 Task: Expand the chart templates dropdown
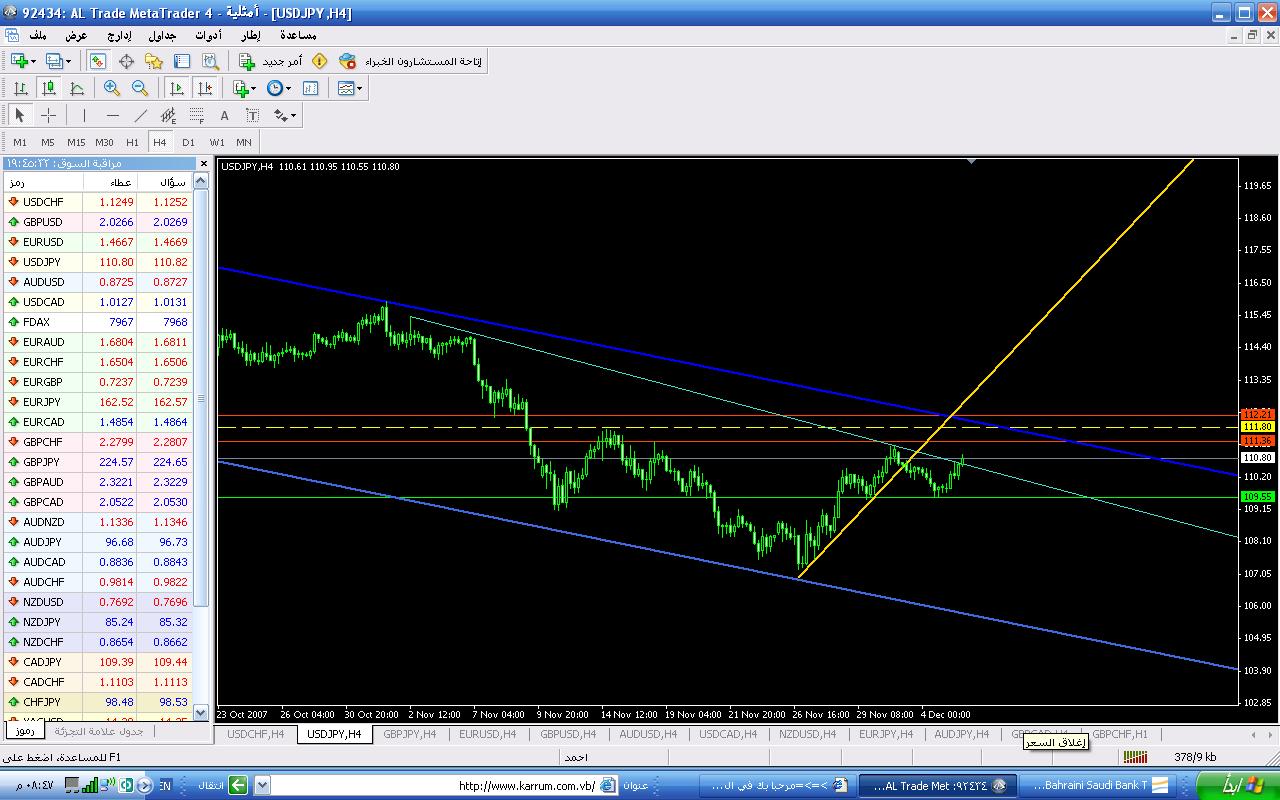pyautogui.click(x=350, y=88)
